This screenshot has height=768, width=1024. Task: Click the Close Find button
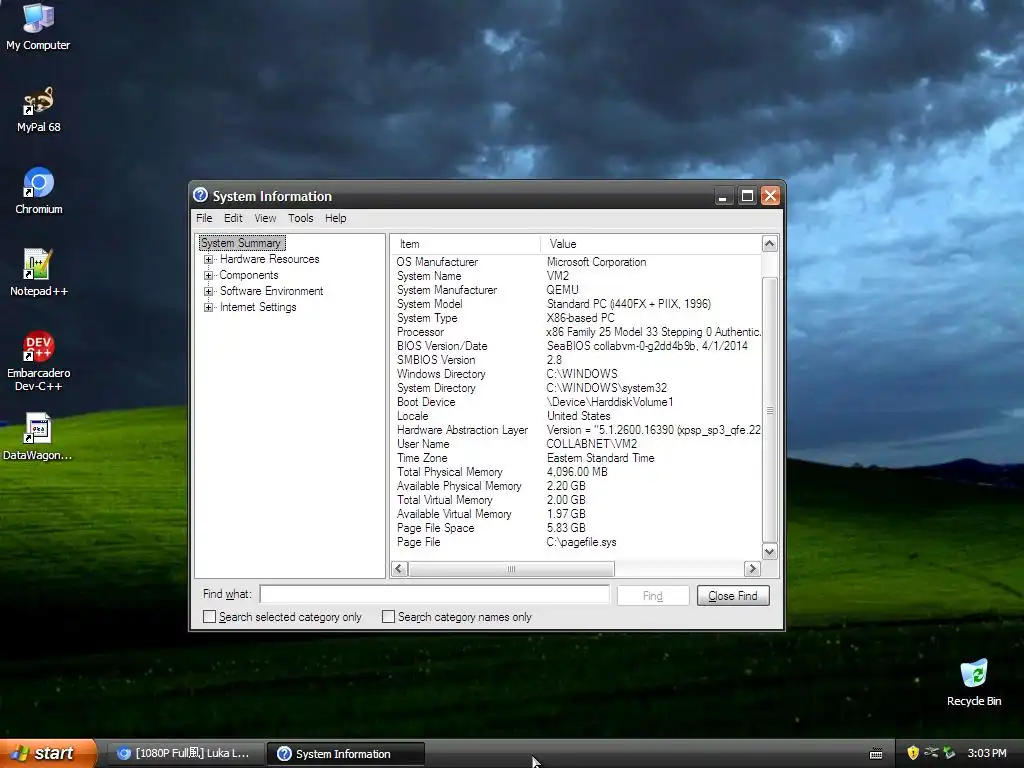(733, 596)
